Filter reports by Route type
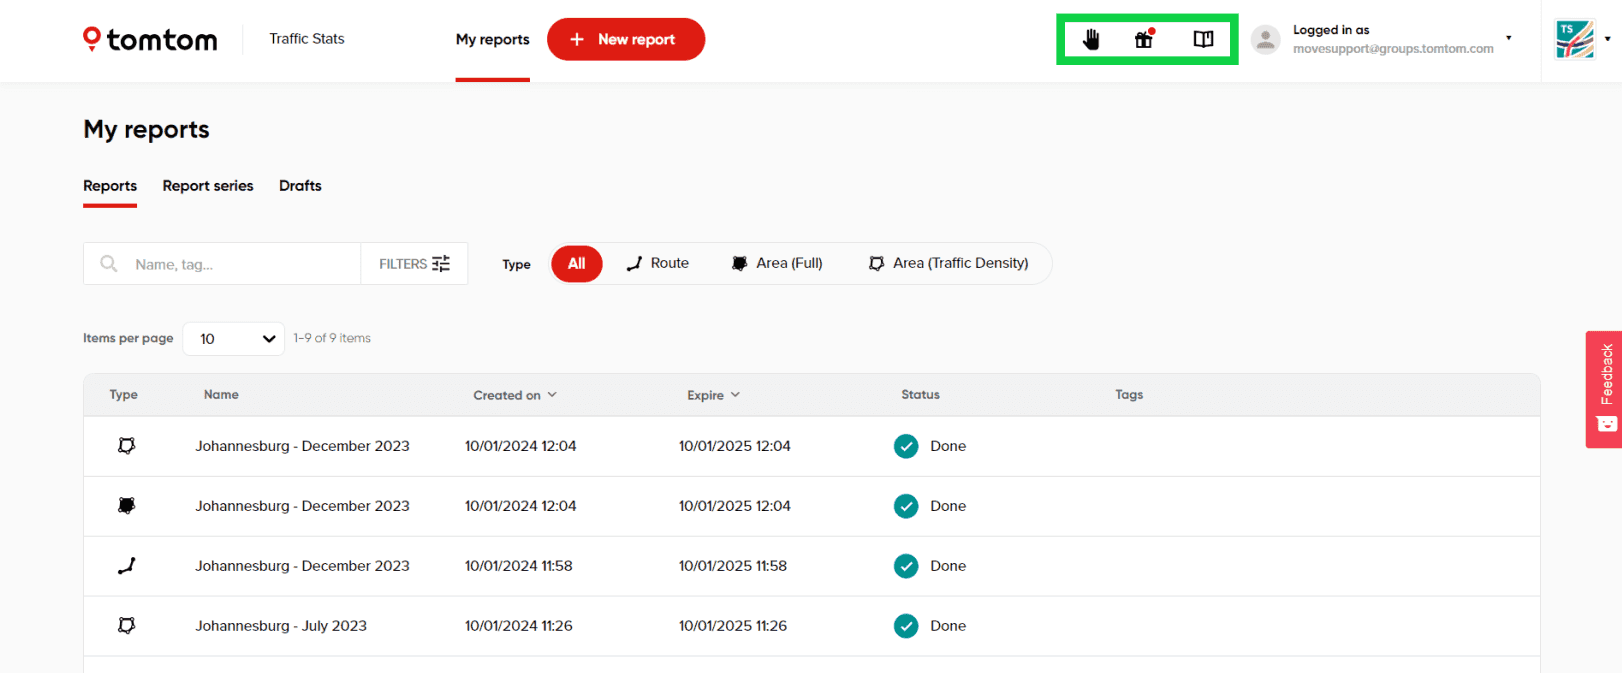This screenshot has height=673, width=1622. pos(658,264)
